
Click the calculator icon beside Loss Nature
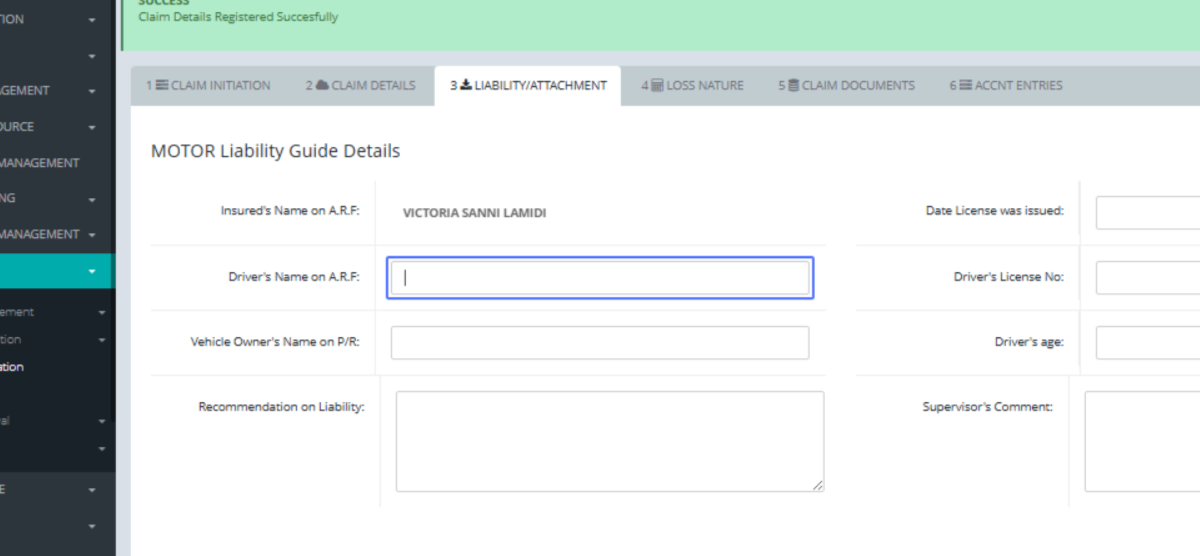tap(657, 86)
